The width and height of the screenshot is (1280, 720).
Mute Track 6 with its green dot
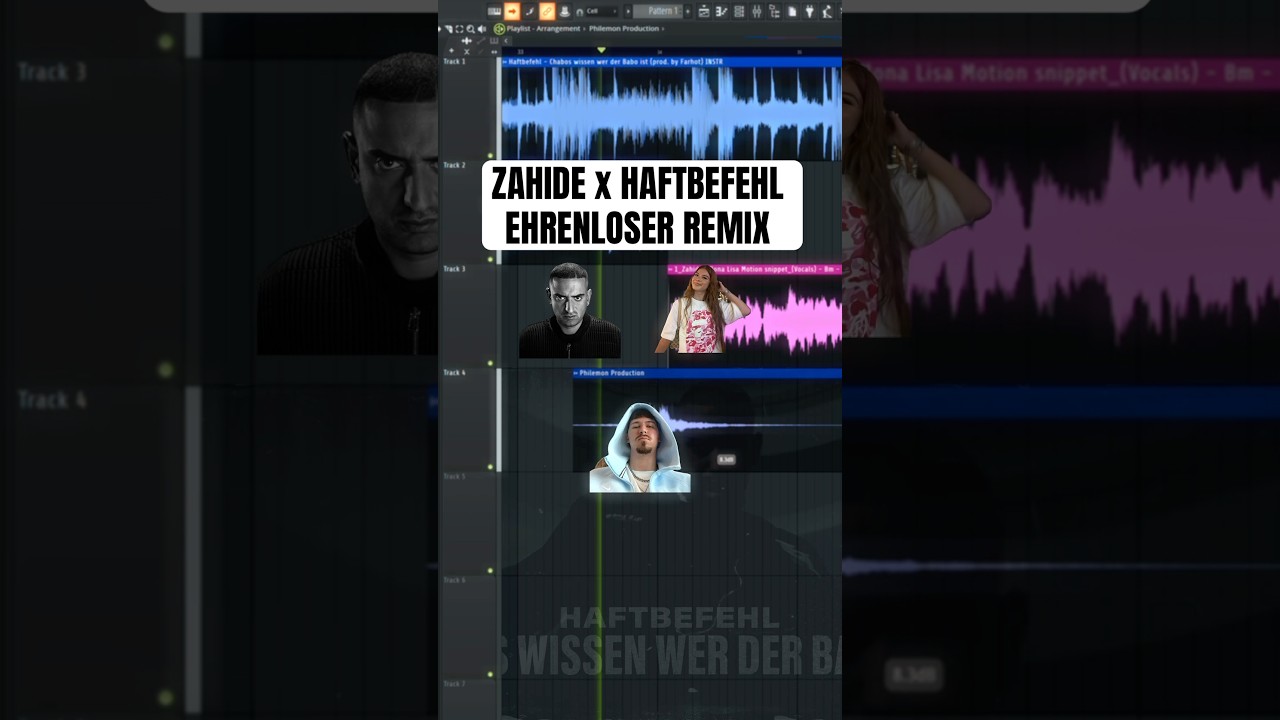coord(490,675)
